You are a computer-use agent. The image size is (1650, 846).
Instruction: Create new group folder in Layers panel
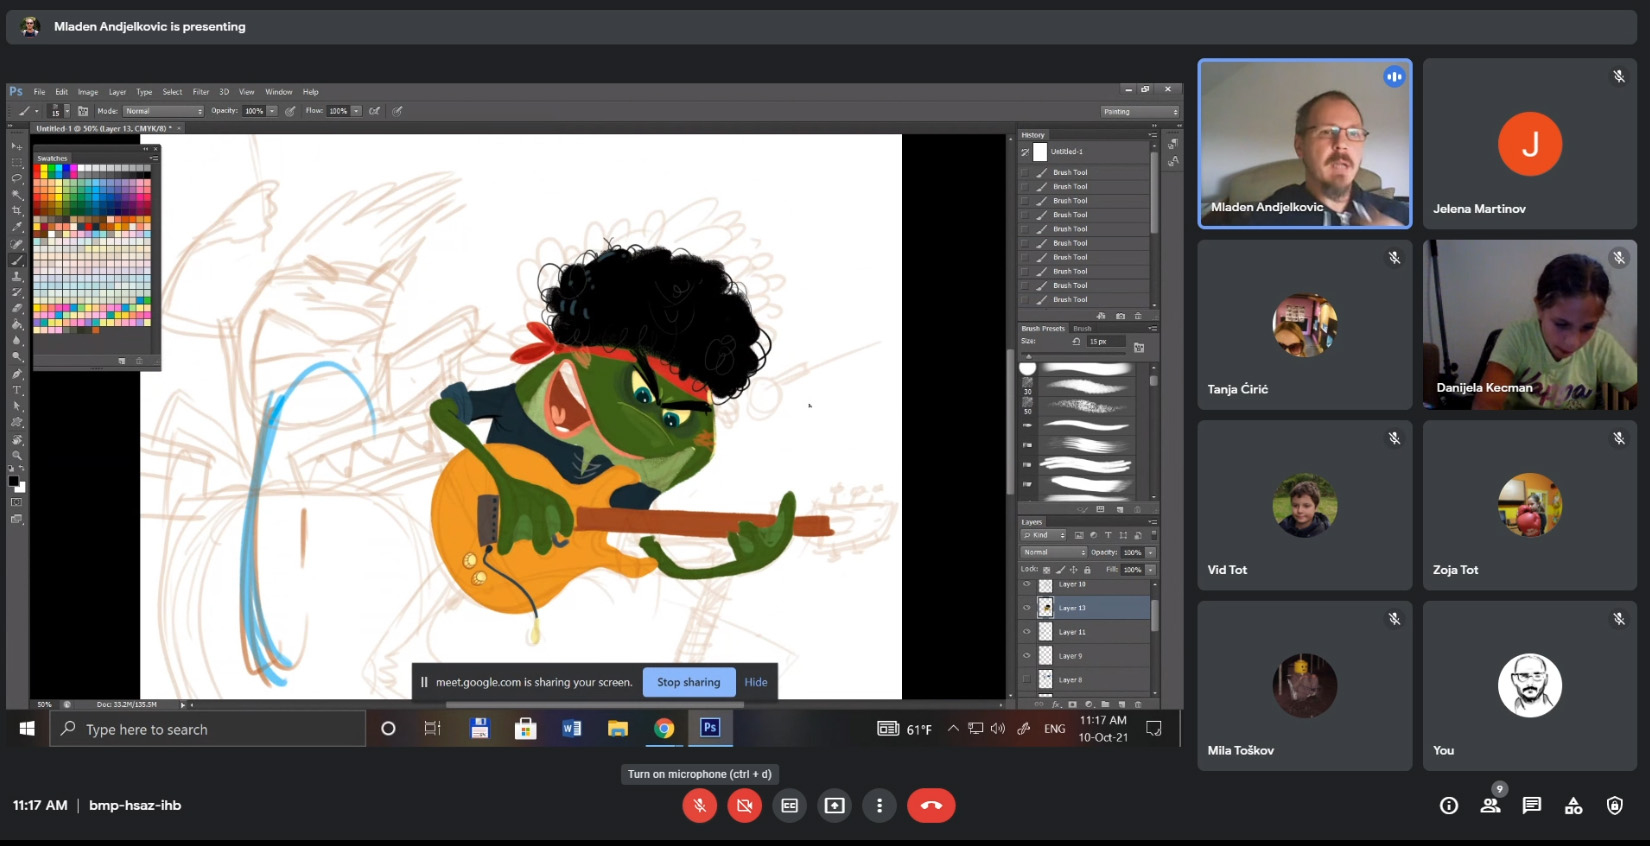1105,704
